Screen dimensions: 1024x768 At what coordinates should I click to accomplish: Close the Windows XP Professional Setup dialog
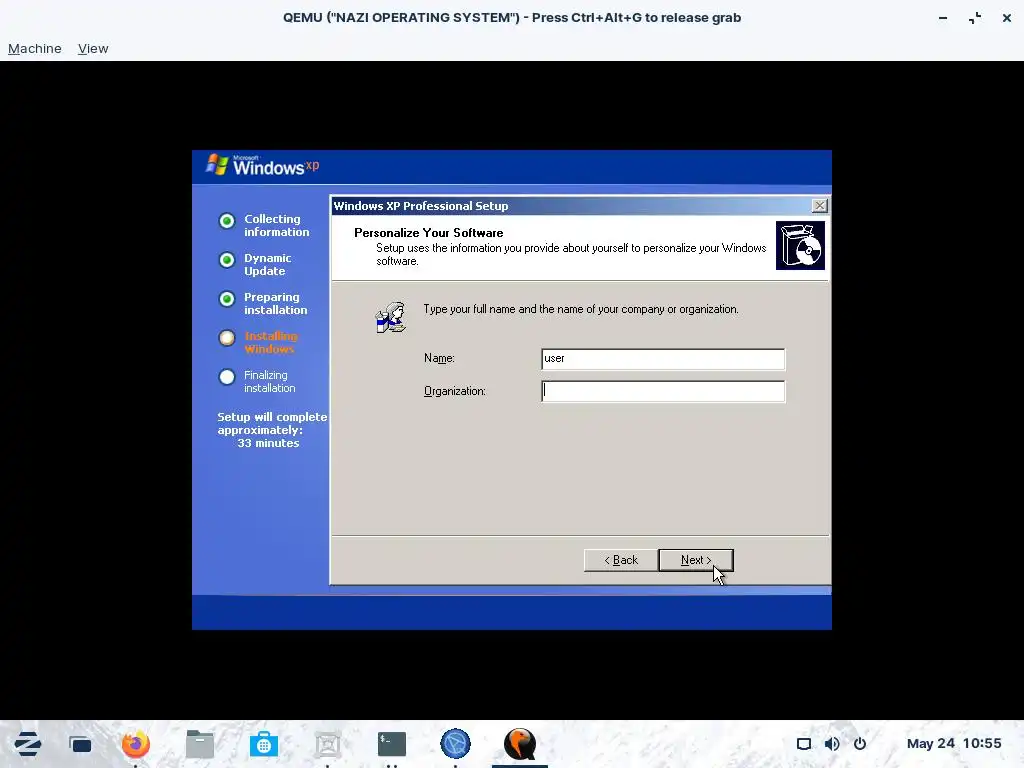pos(820,206)
